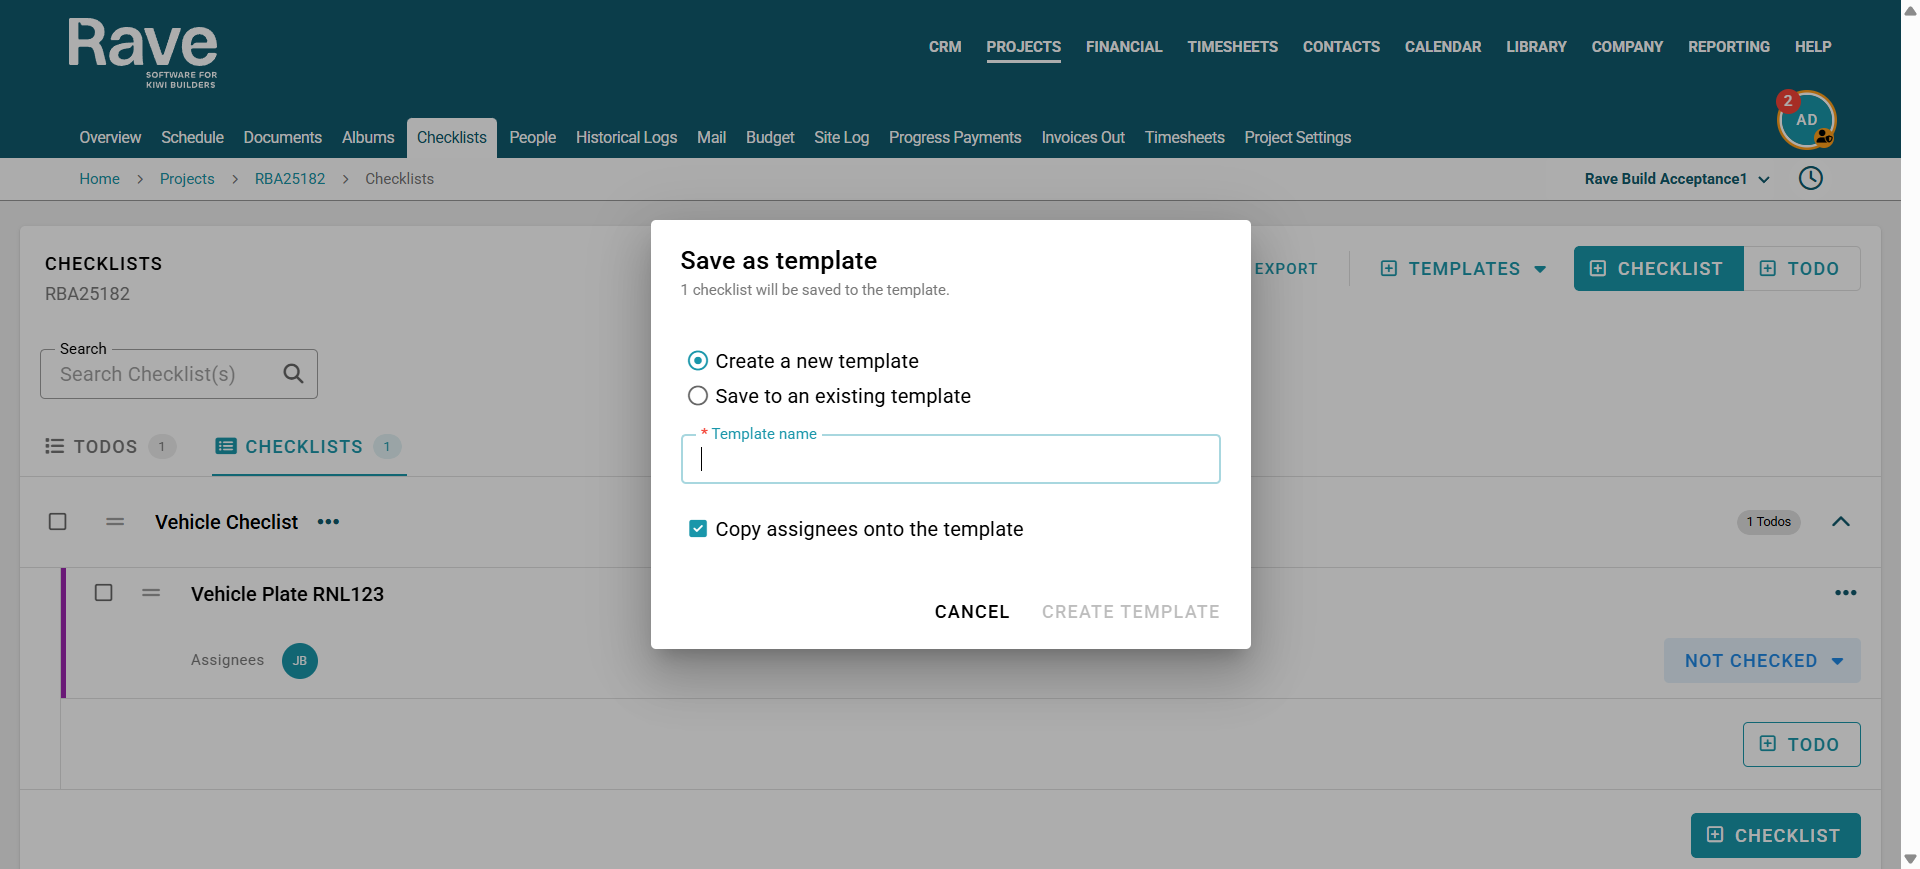This screenshot has height=869, width=1920.
Task: Open the Financial menu
Action: 1124,47
